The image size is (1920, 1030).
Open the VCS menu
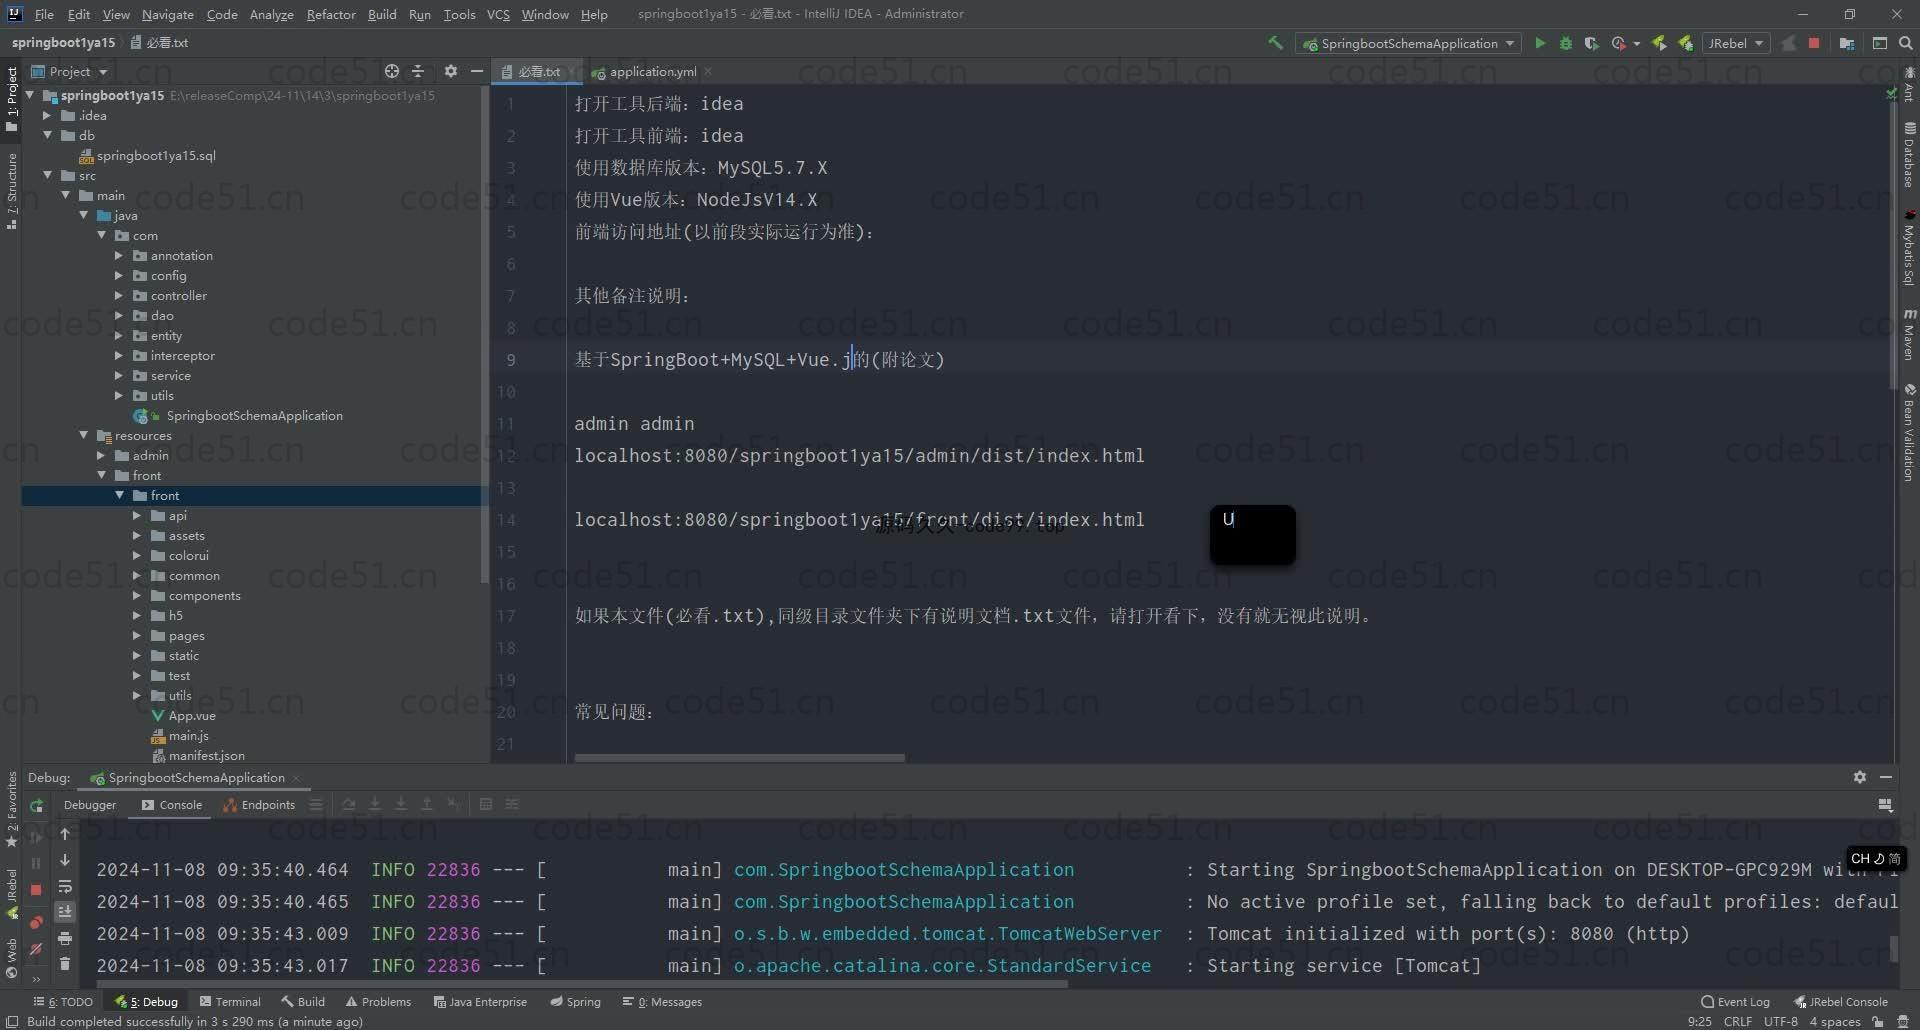pos(498,14)
